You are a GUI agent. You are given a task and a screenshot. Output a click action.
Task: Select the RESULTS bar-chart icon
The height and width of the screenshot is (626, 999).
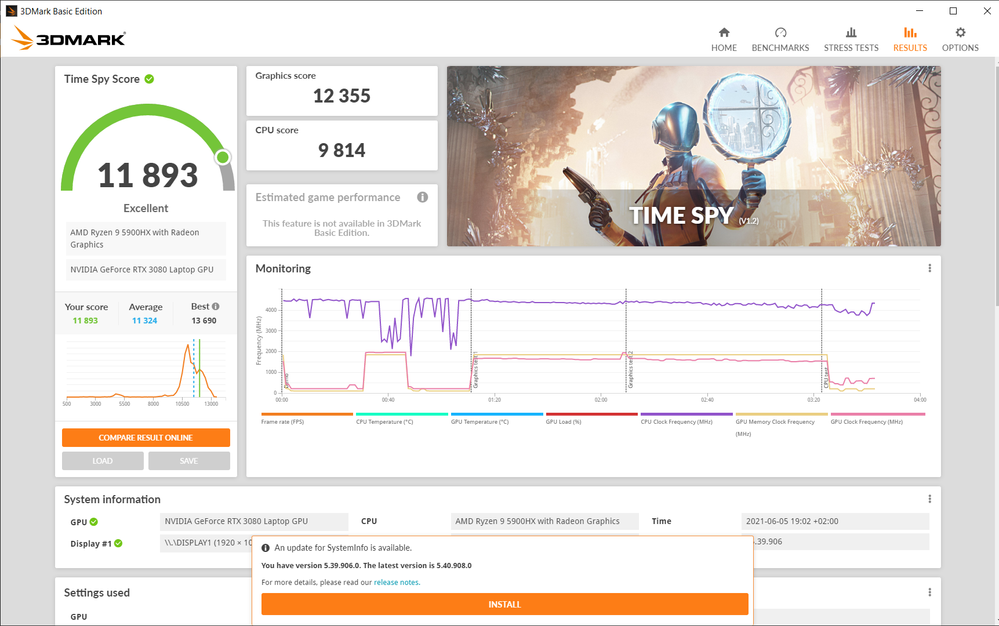(909, 38)
